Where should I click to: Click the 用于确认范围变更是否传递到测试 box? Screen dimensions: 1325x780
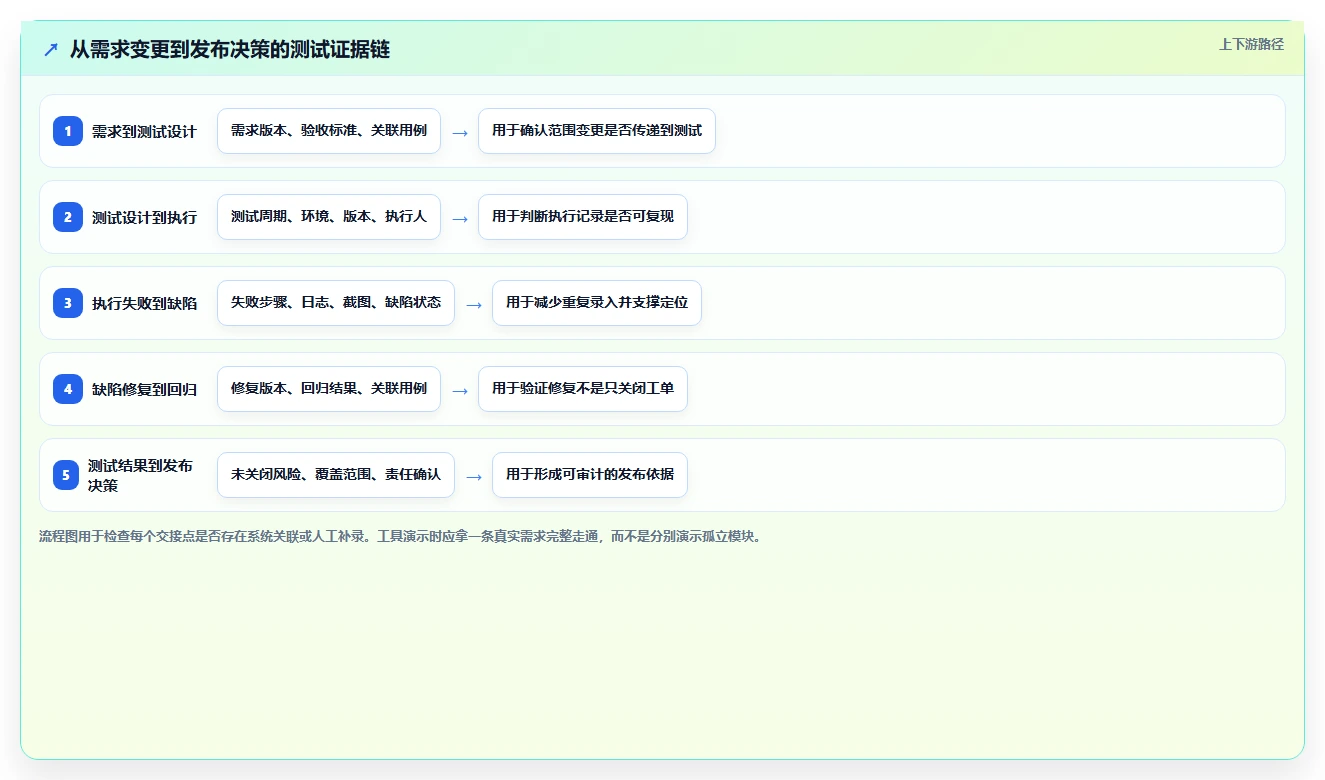pyautogui.click(x=597, y=131)
